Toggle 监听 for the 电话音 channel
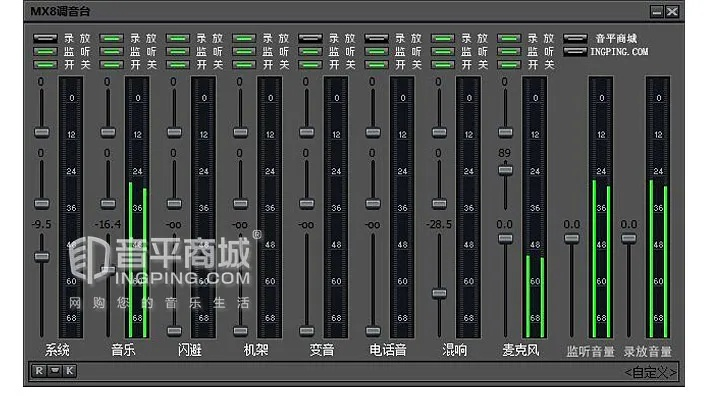Viewport: 710px width, 398px height. 376,52
